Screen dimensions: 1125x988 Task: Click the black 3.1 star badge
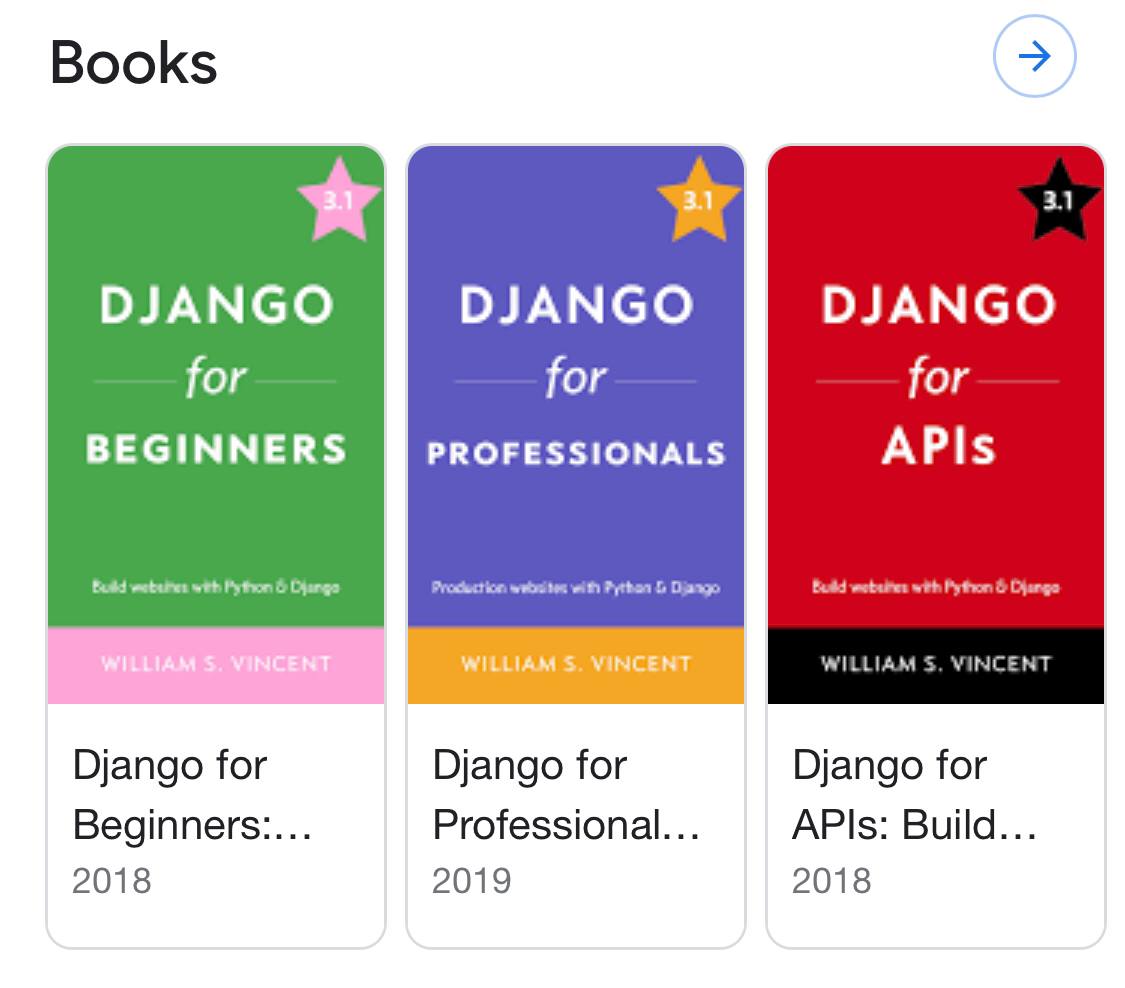tap(1059, 200)
